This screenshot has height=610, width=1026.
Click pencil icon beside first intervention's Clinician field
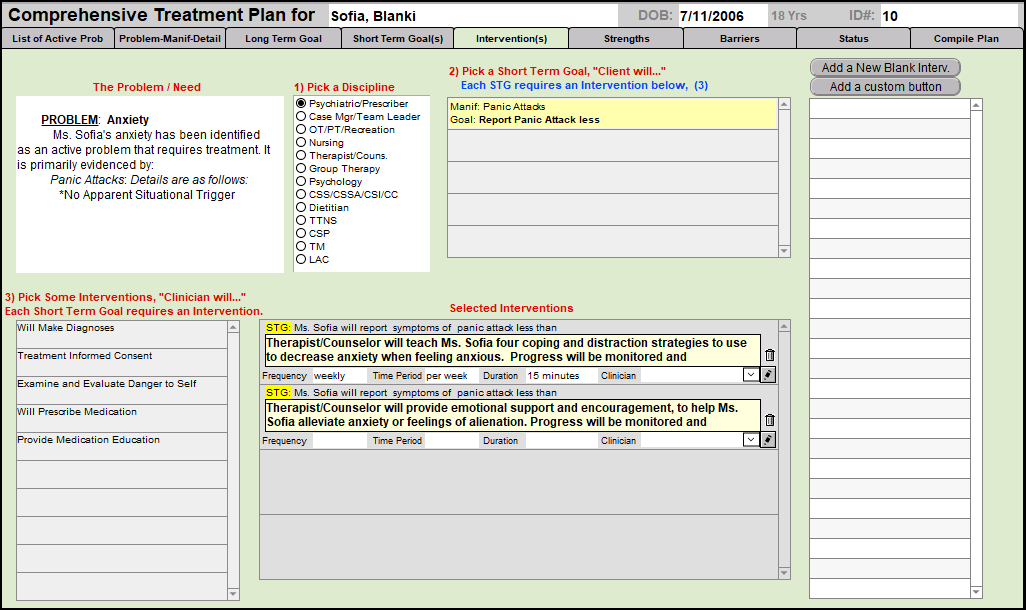pyautogui.click(x=768, y=375)
